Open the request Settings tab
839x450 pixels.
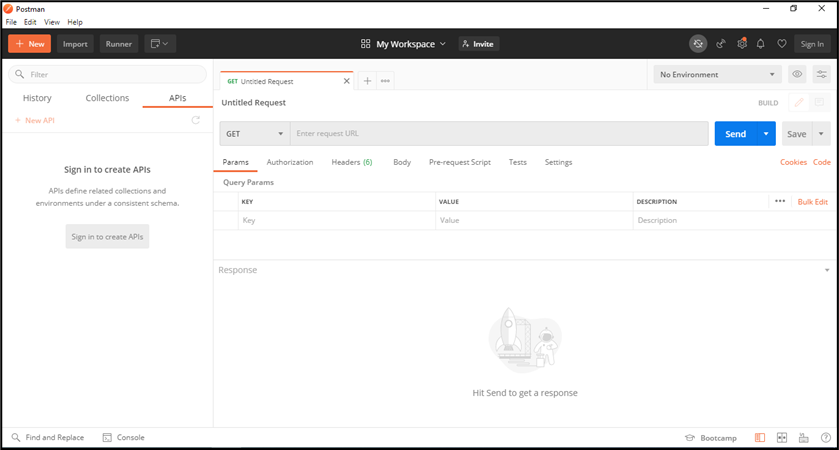pyautogui.click(x=558, y=162)
